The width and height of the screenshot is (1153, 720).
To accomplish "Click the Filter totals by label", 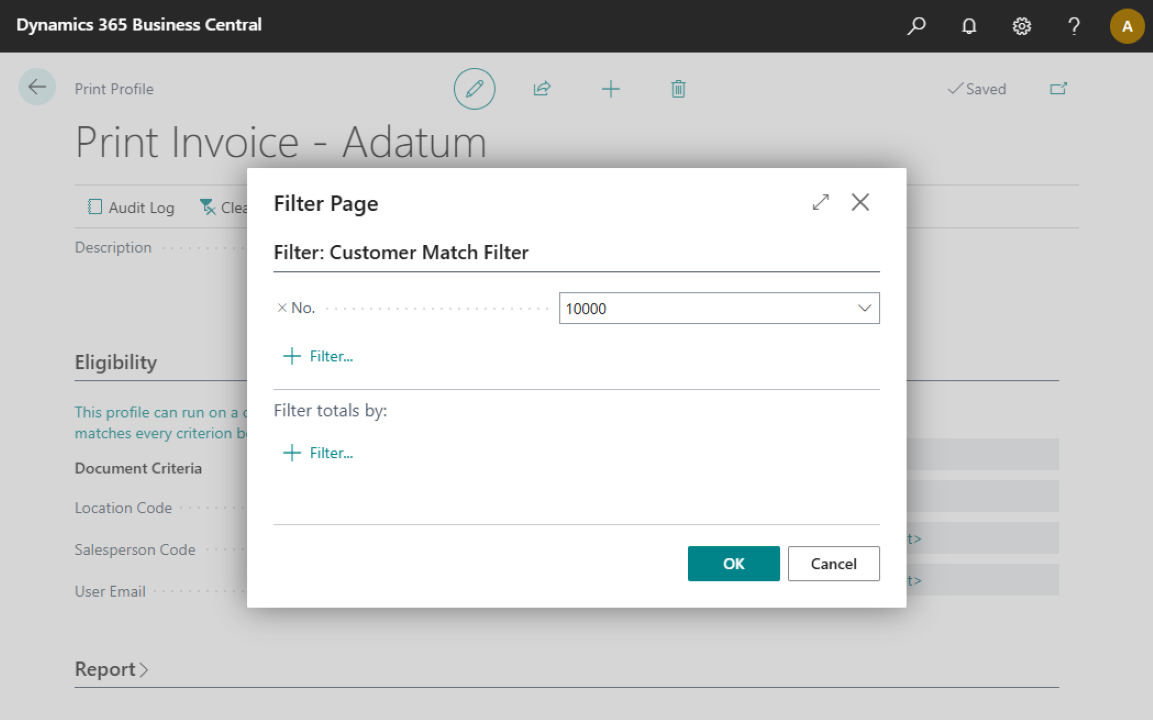I will [330, 410].
